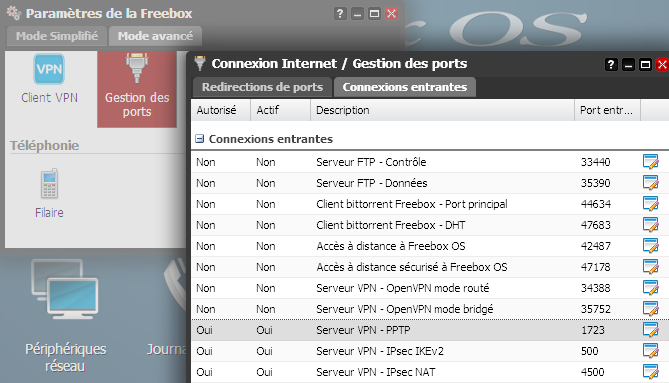The width and height of the screenshot is (669, 383).
Task: Minimize the Paramètres de la Freebox window
Action: tap(357, 14)
